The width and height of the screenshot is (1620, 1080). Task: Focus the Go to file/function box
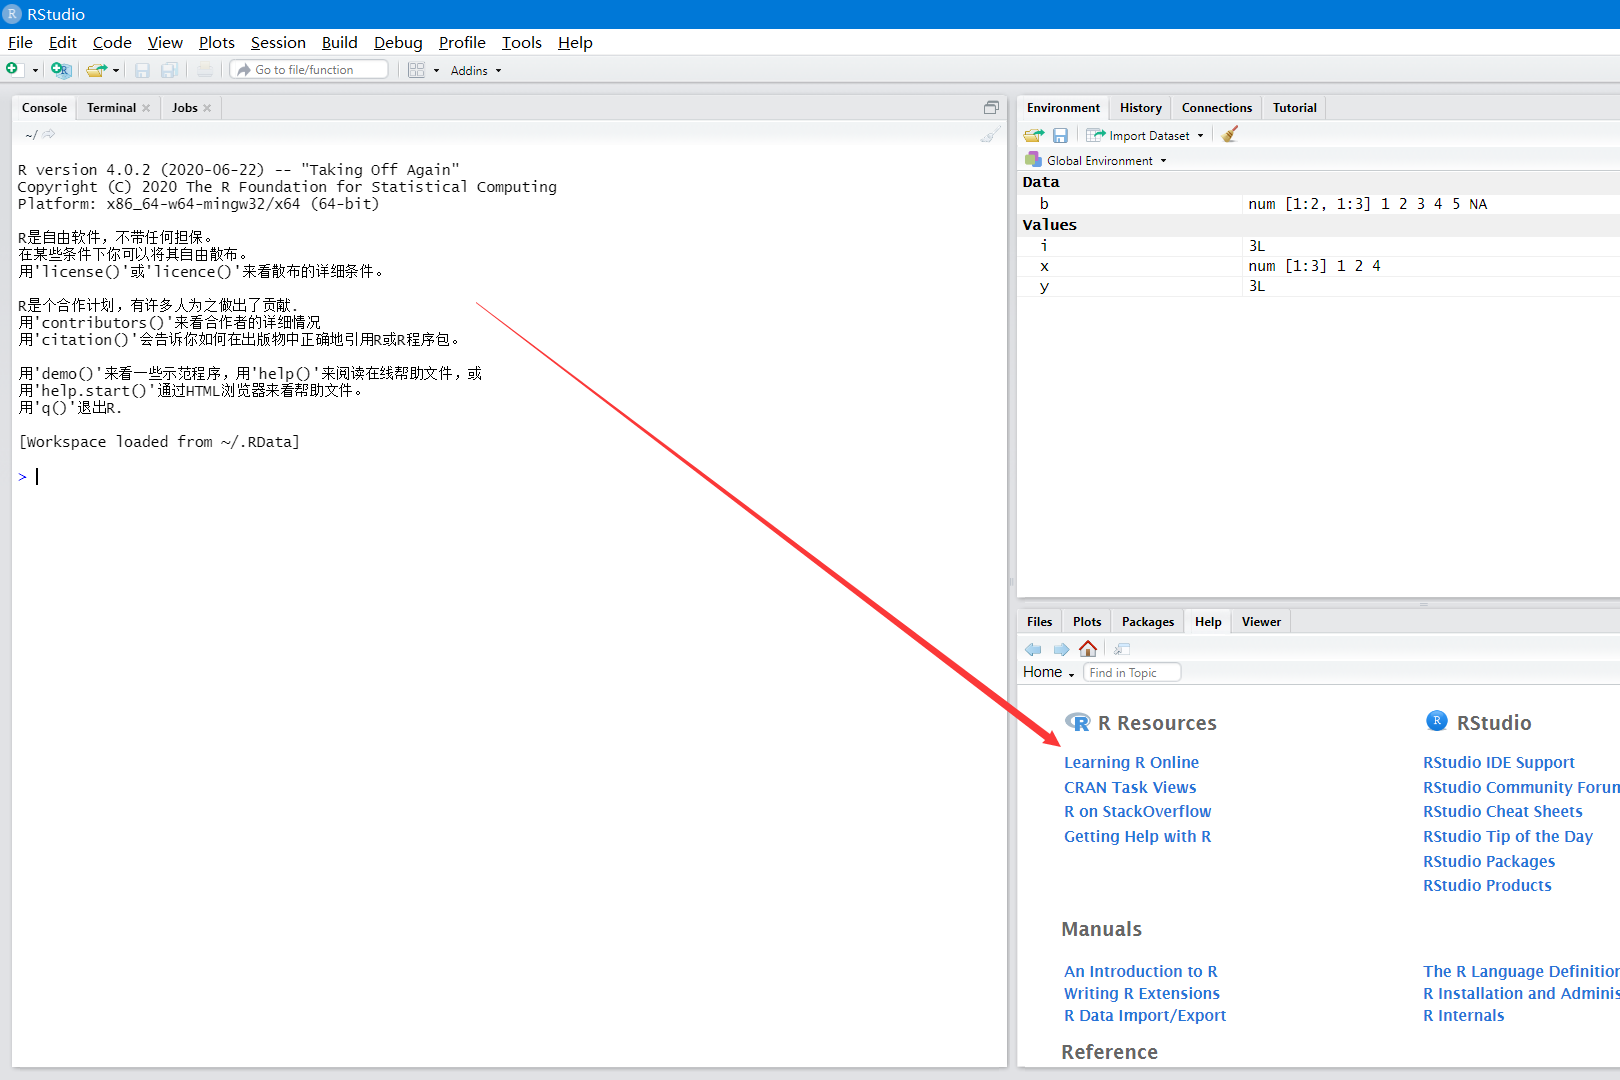309,70
